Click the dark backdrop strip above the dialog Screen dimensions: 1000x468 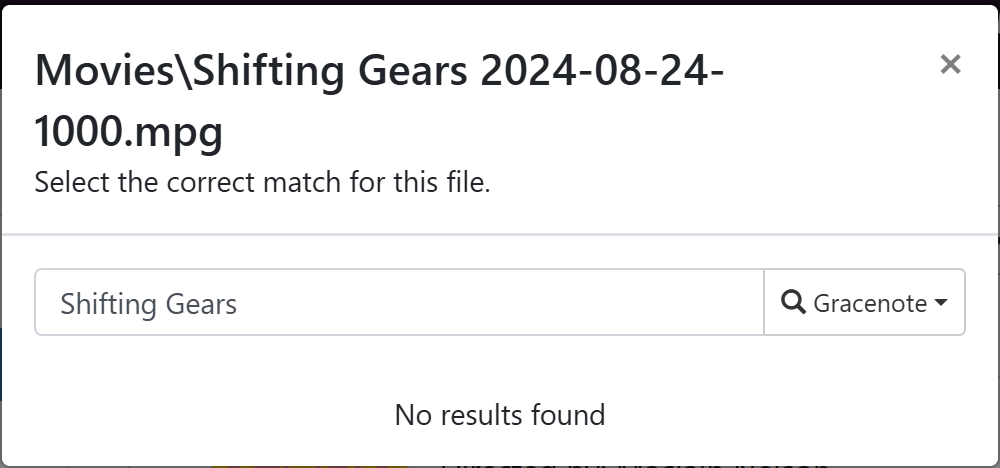coord(500,2)
